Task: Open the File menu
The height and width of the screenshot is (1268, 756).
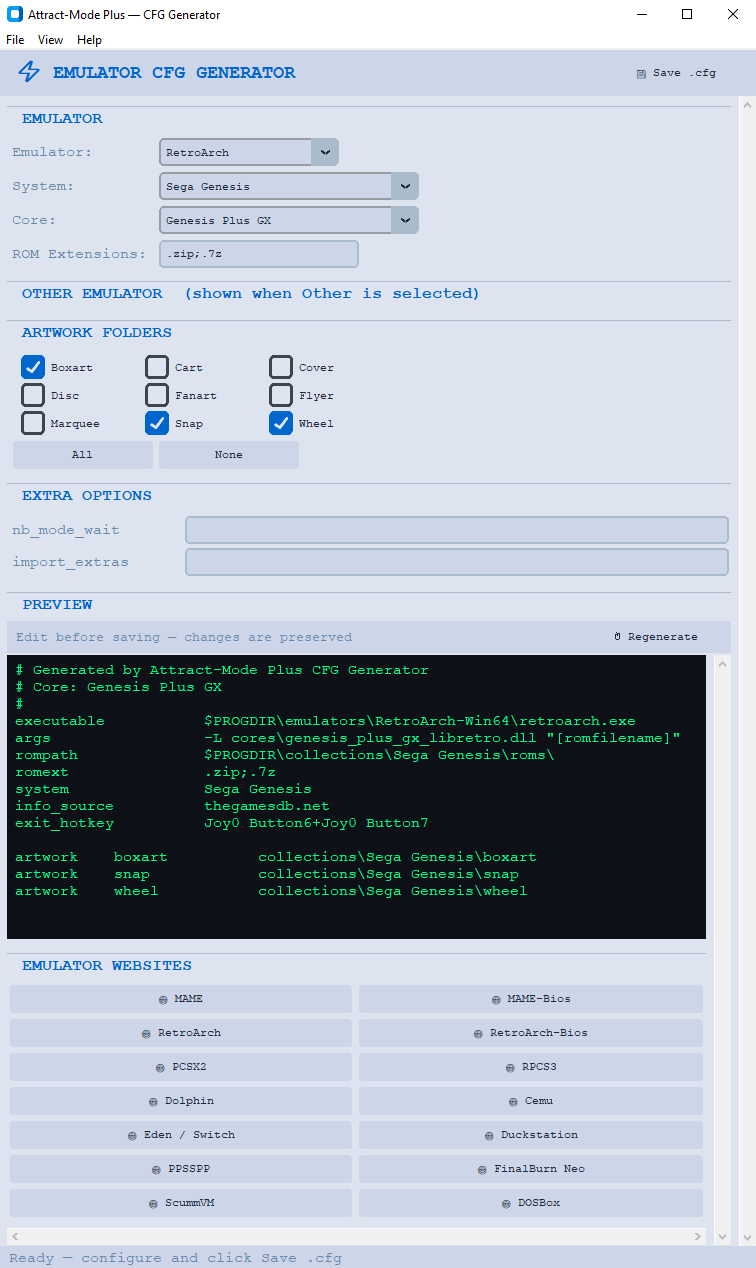Action: click(15, 40)
